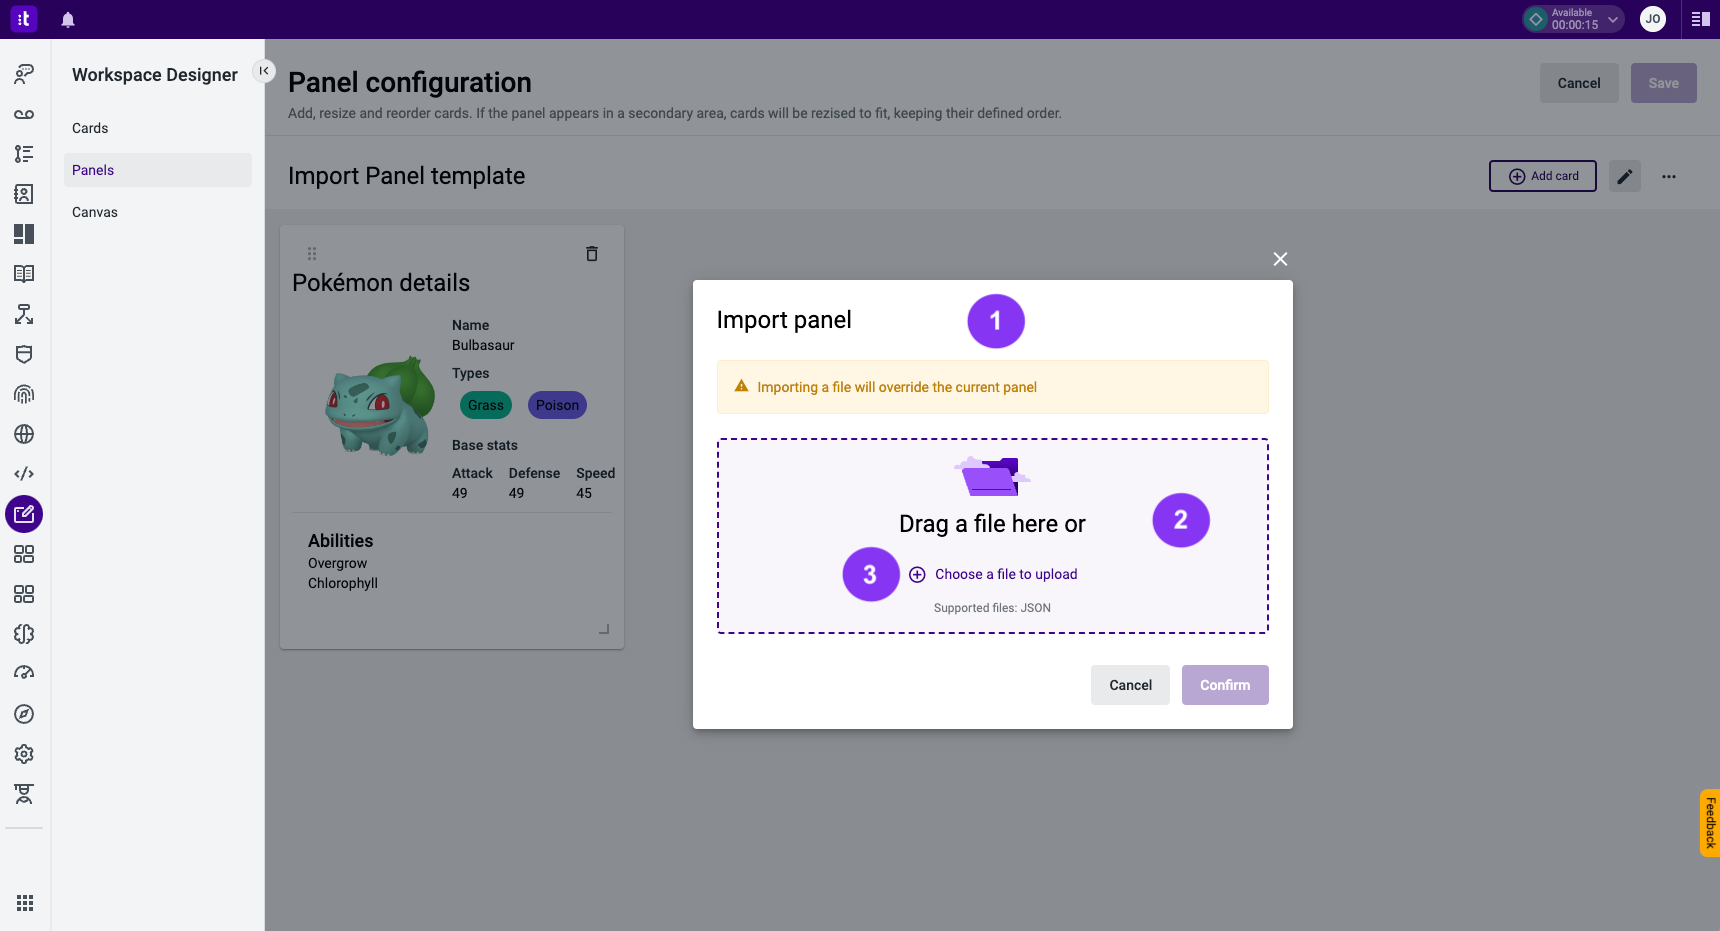Viewport: 1720px width, 931px height.
Task: Click the Import Panel template title
Action: [x=406, y=176]
